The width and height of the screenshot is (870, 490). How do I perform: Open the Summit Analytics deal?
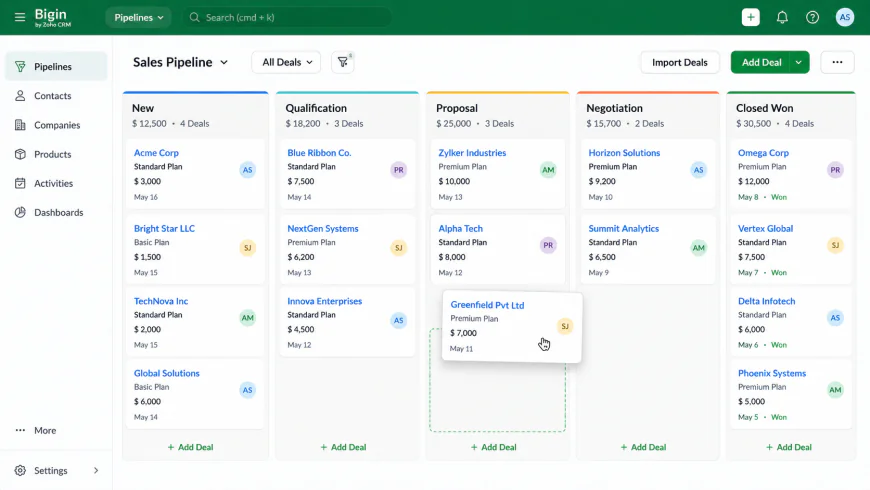pyautogui.click(x=624, y=228)
